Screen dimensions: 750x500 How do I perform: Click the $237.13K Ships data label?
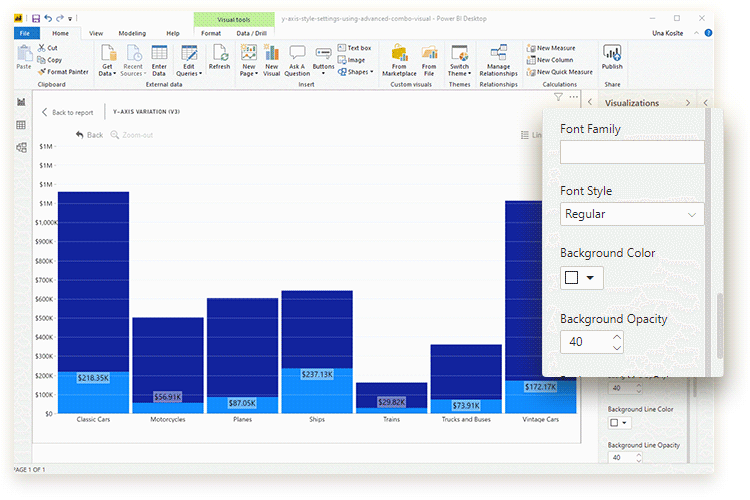click(317, 374)
